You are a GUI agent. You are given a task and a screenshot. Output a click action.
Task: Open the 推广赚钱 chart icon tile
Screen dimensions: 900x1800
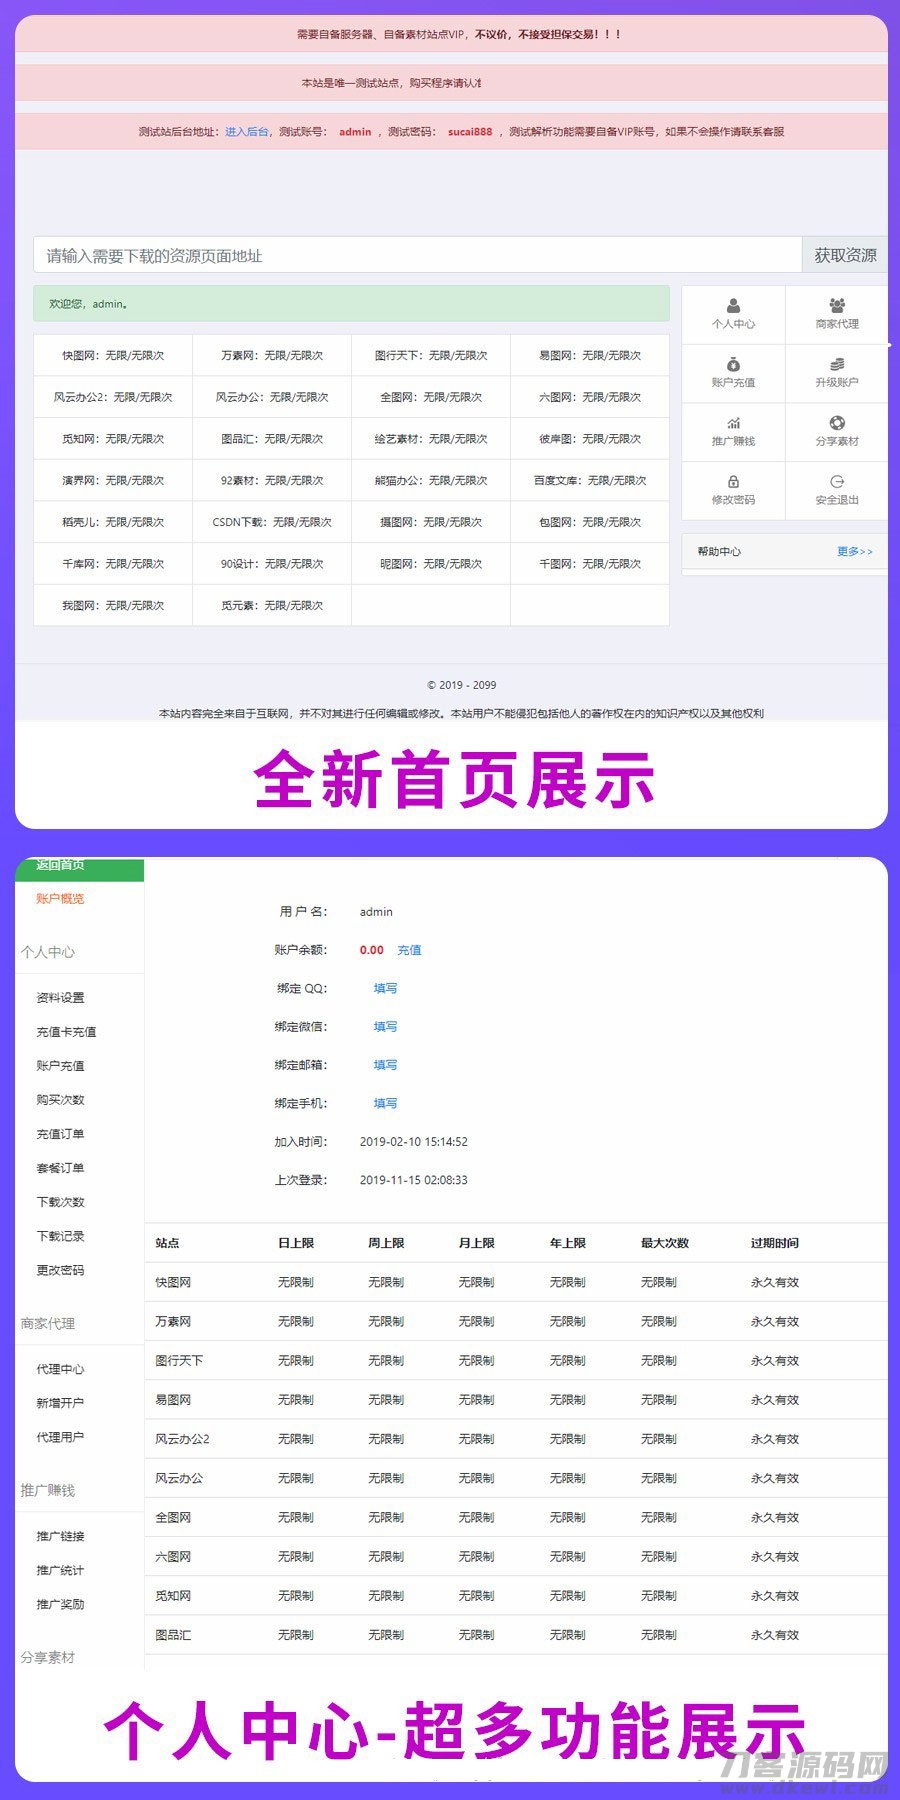[733, 432]
